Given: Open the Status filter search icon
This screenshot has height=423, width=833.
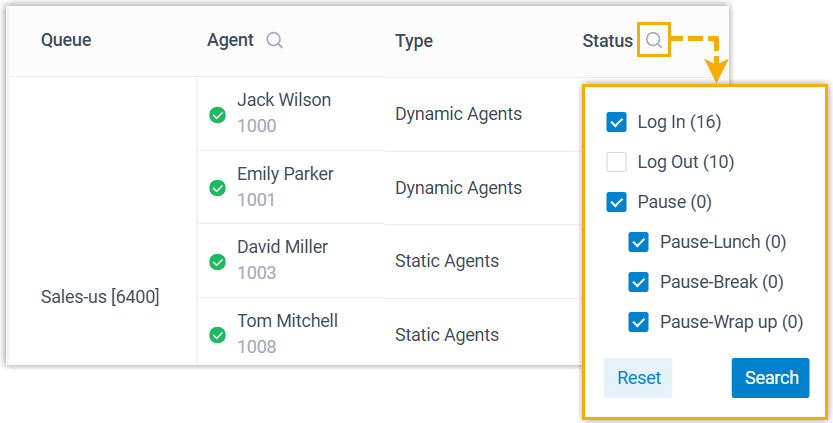Looking at the screenshot, I should pyautogui.click(x=653, y=41).
